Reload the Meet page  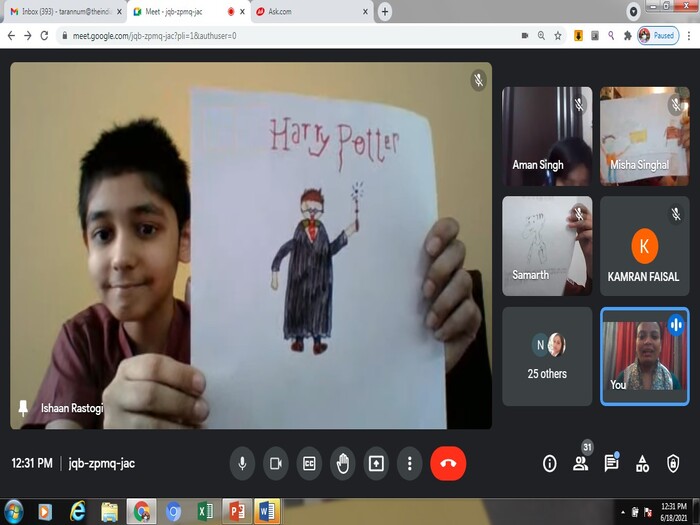point(44,36)
